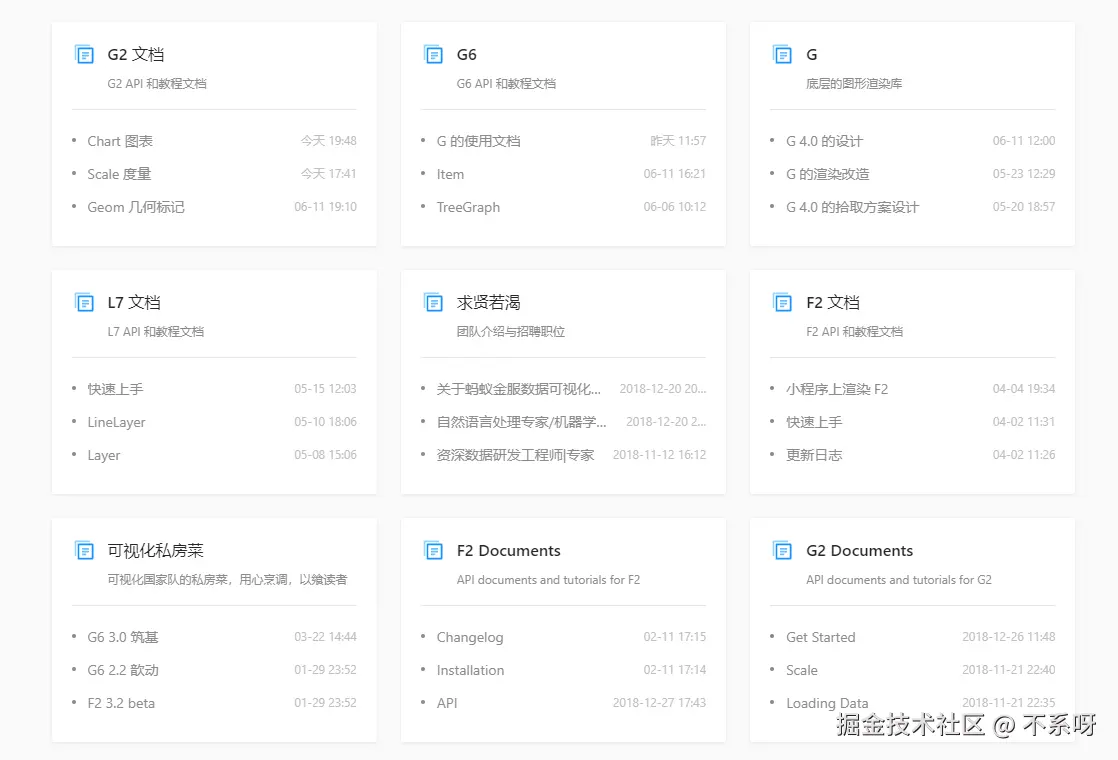Click the 底层的图形渲染库 description
Image resolution: width=1118 pixels, height=760 pixels.
853,83
